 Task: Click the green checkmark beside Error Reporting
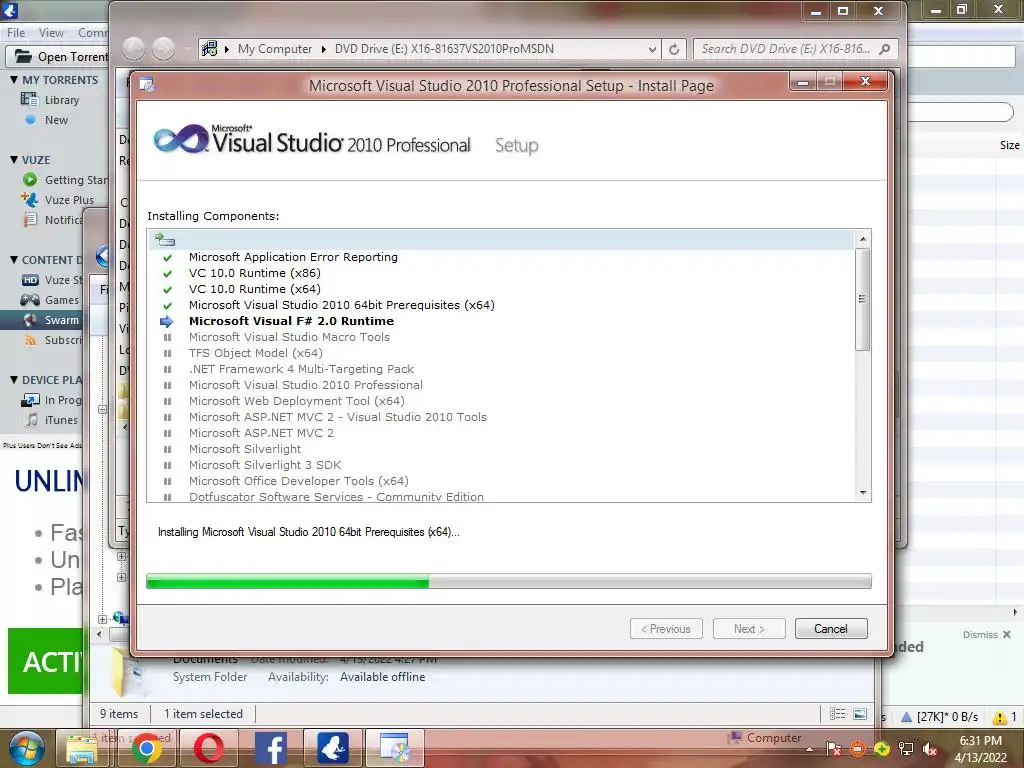point(167,258)
